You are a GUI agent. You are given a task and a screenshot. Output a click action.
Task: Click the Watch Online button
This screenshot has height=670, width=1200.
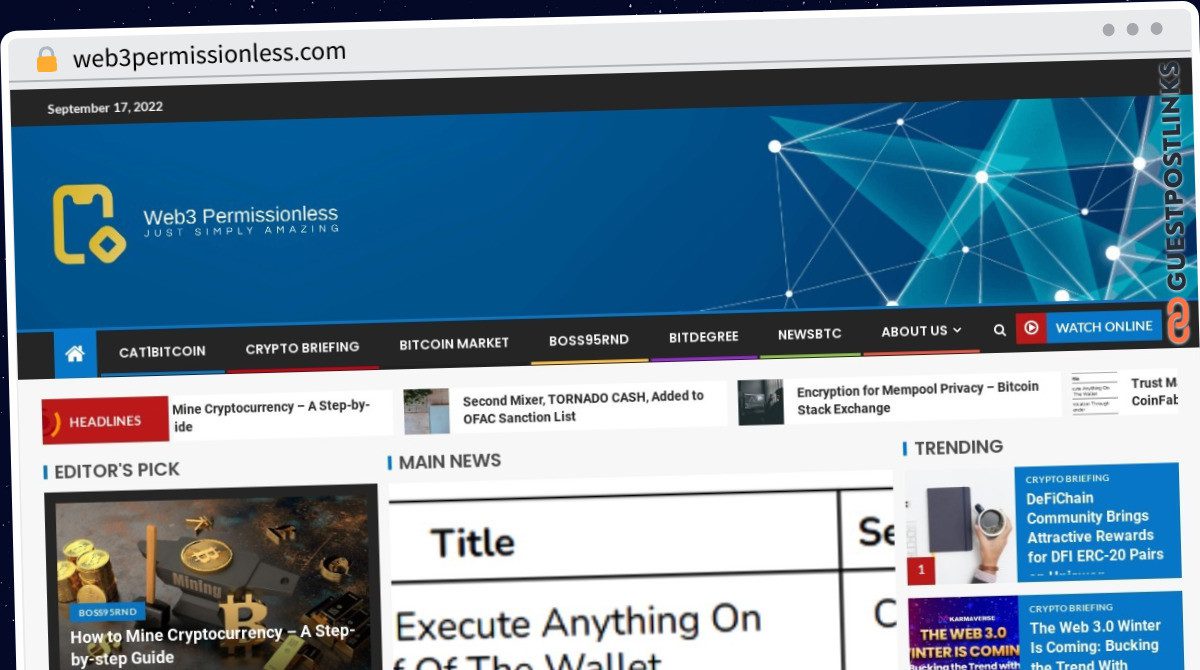click(x=1089, y=327)
